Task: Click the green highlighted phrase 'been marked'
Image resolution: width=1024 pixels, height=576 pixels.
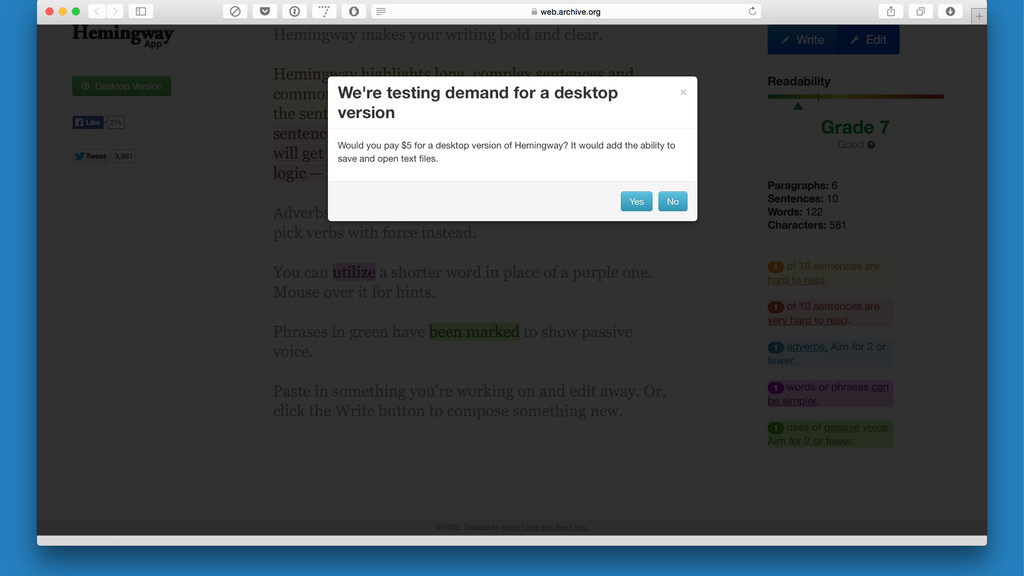Action: (474, 332)
